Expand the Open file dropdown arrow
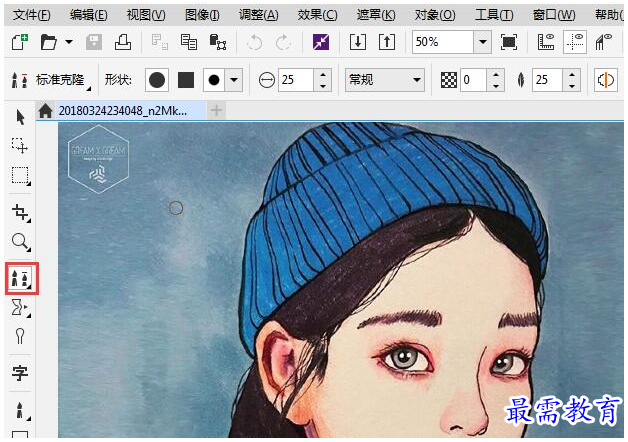The height and width of the screenshot is (442, 628). tap(69, 42)
